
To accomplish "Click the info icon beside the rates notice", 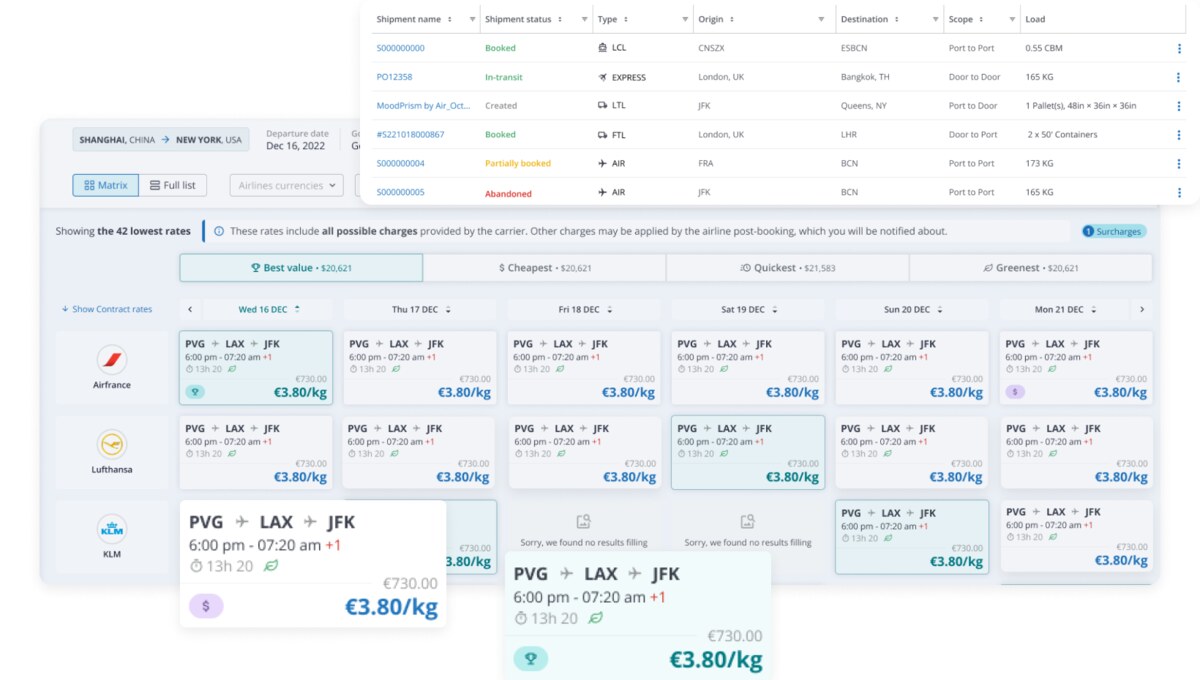I will click(219, 231).
